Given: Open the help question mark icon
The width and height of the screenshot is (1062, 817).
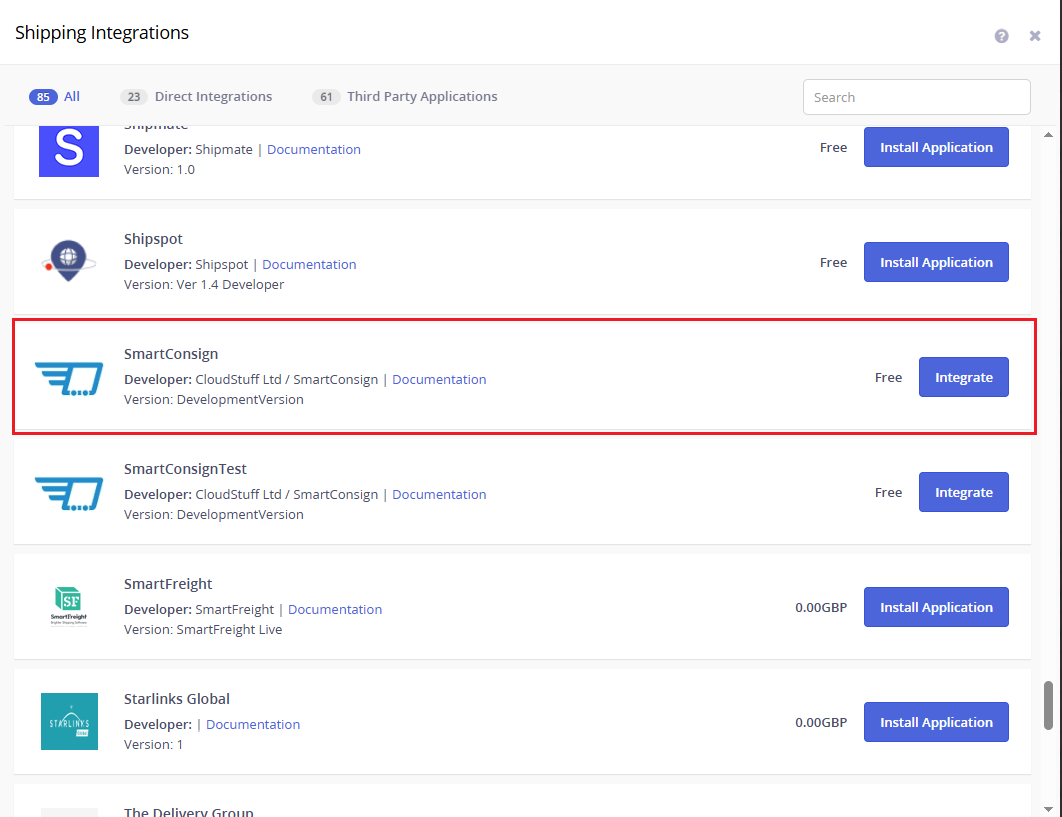Looking at the screenshot, I should (x=1001, y=36).
